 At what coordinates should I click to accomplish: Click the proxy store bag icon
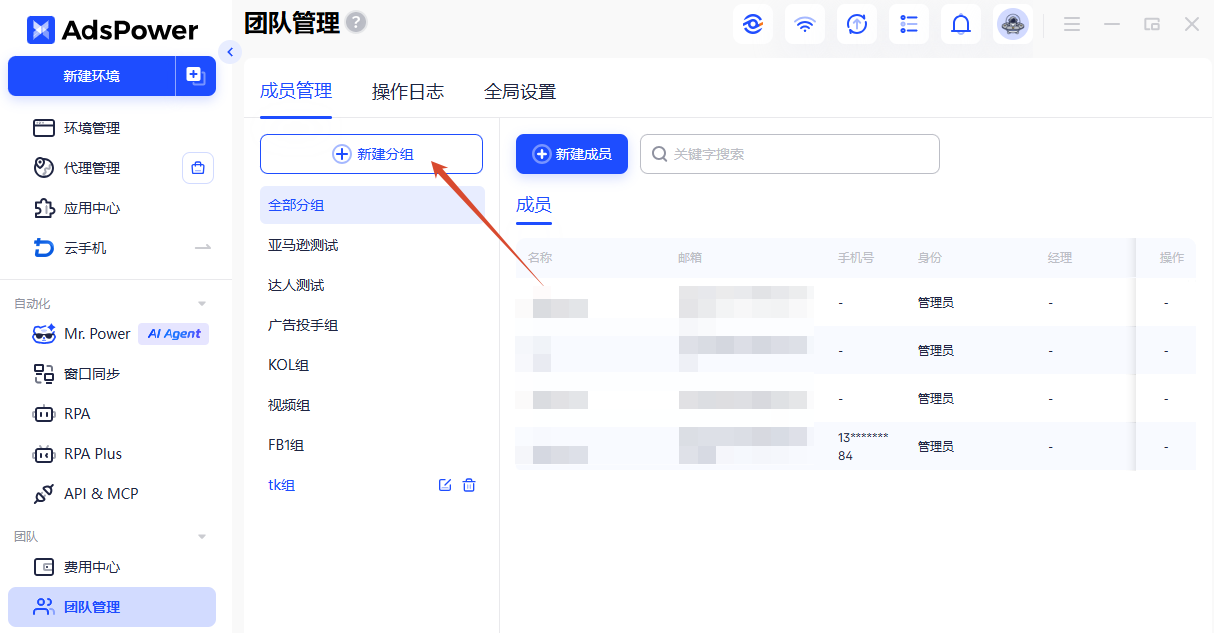pyautogui.click(x=198, y=168)
